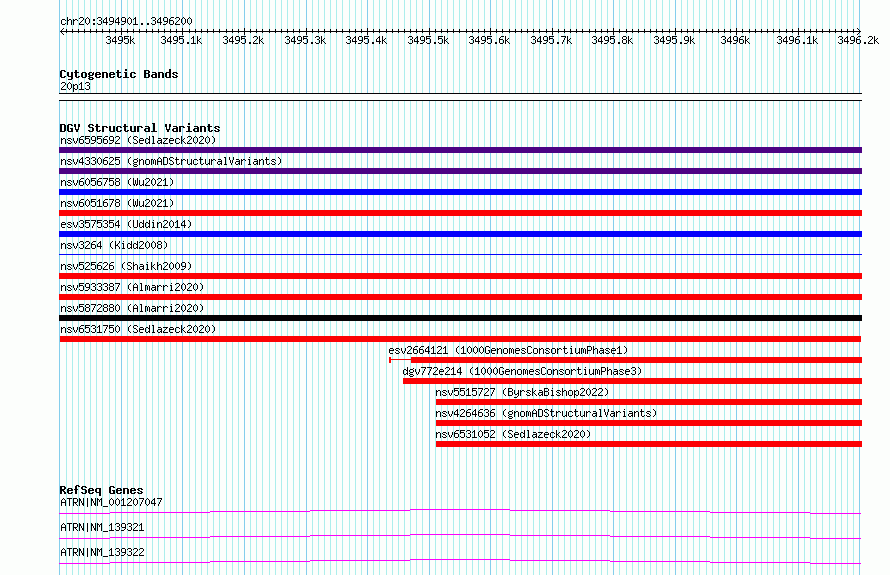The image size is (890, 575).
Task: Select the nsv5872880 (Almarri2020) label
Action: click(x=132, y=308)
